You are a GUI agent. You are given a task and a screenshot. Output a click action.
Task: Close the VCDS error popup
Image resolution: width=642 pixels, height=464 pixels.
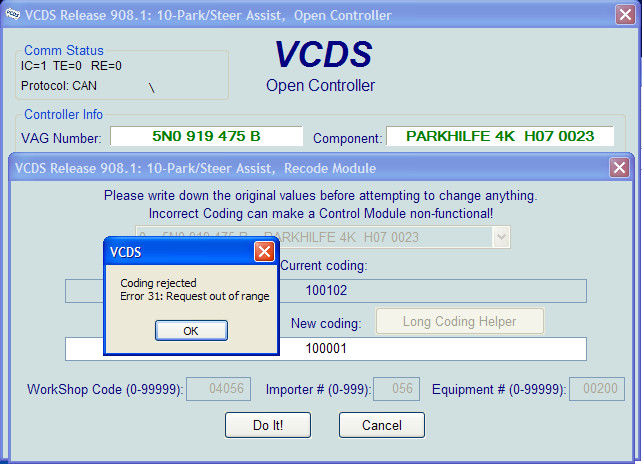pyautogui.click(x=264, y=251)
